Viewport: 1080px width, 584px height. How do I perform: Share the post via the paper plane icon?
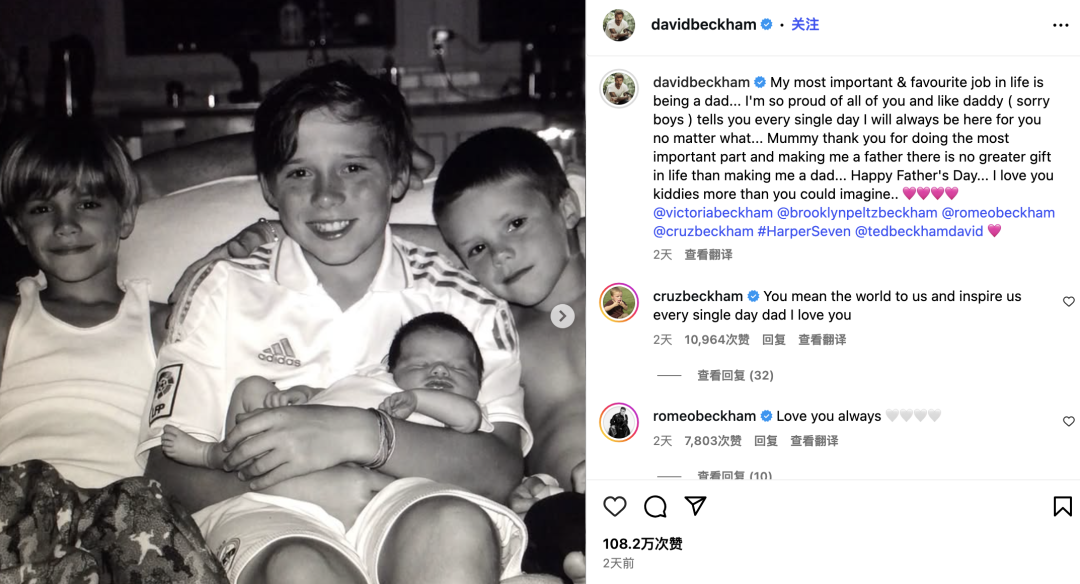click(x=696, y=506)
